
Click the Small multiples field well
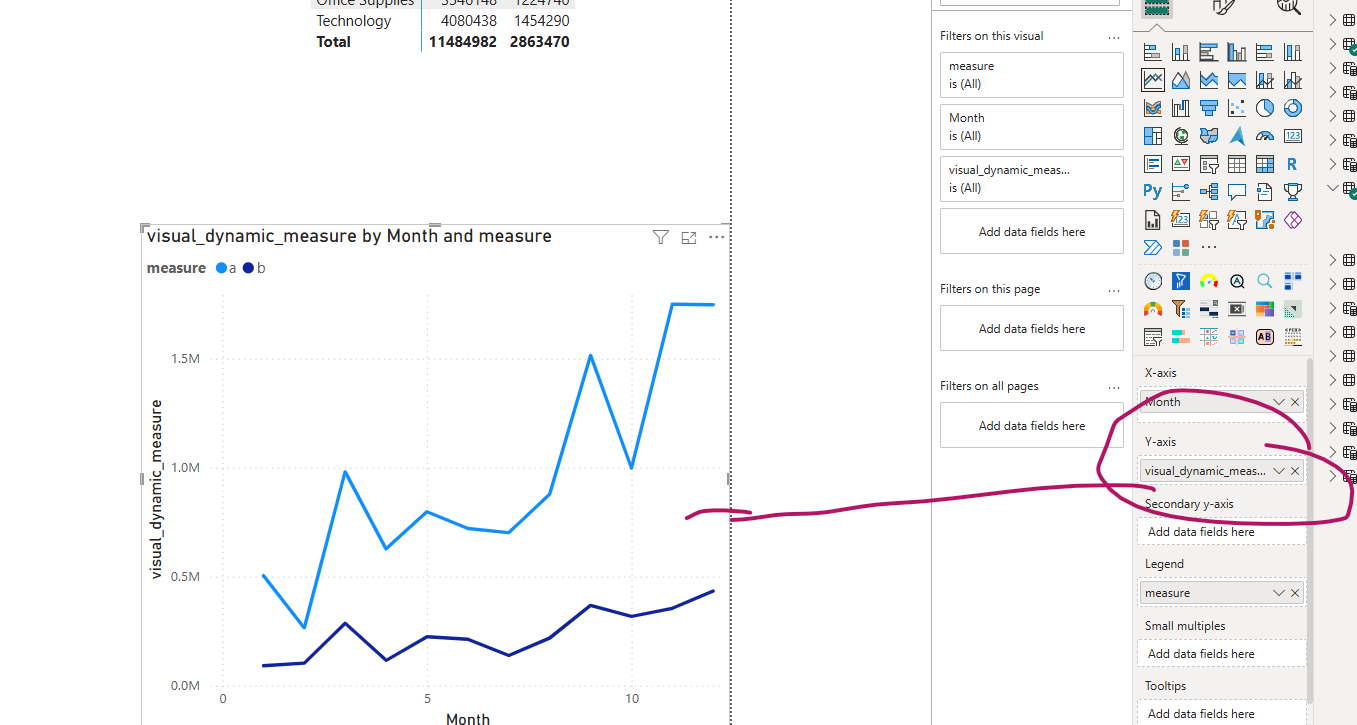coord(1222,654)
